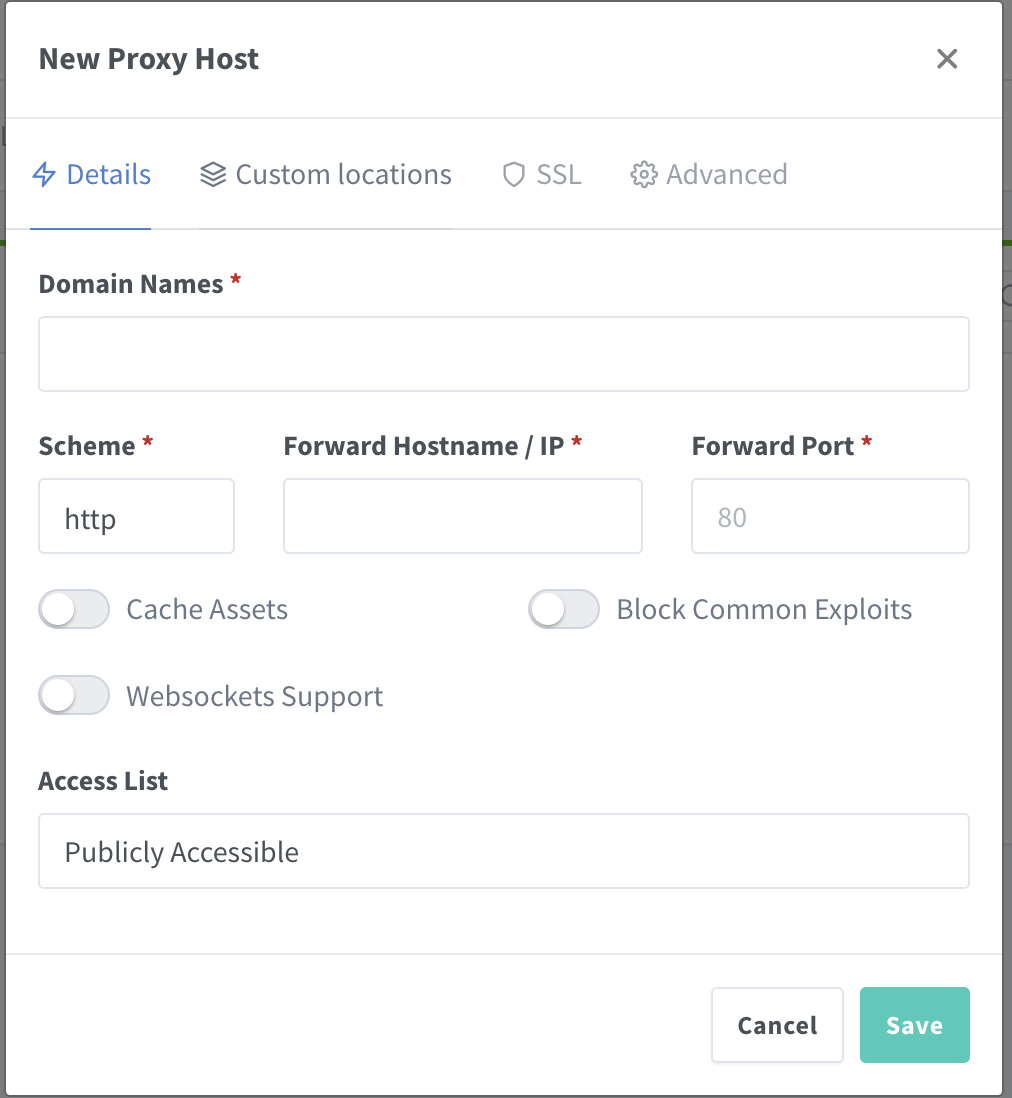Expand the Access List dropdown
Image resolution: width=1012 pixels, height=1098 pixels.
pyautogui.click(x=503, y=851)
